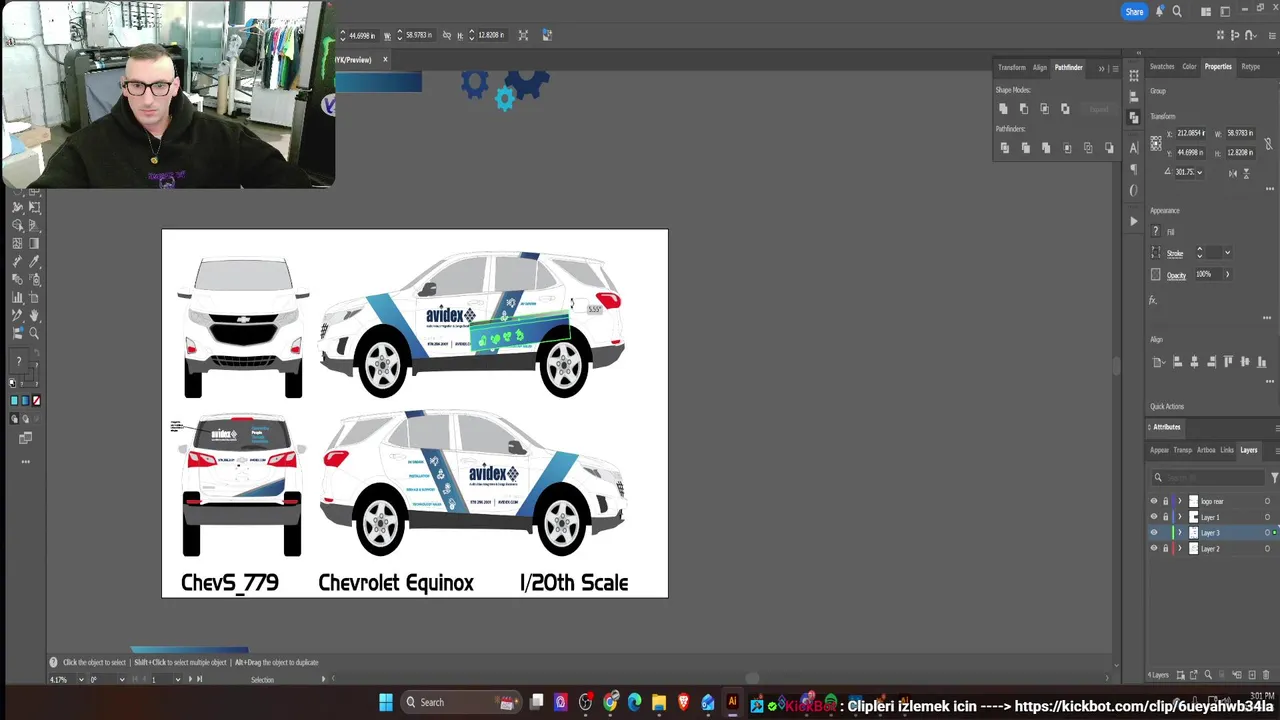The height and width of the screenshot is (720, 1280).
Task: Toggle visibility of Layer 2
Action: tap(1154, 549)
